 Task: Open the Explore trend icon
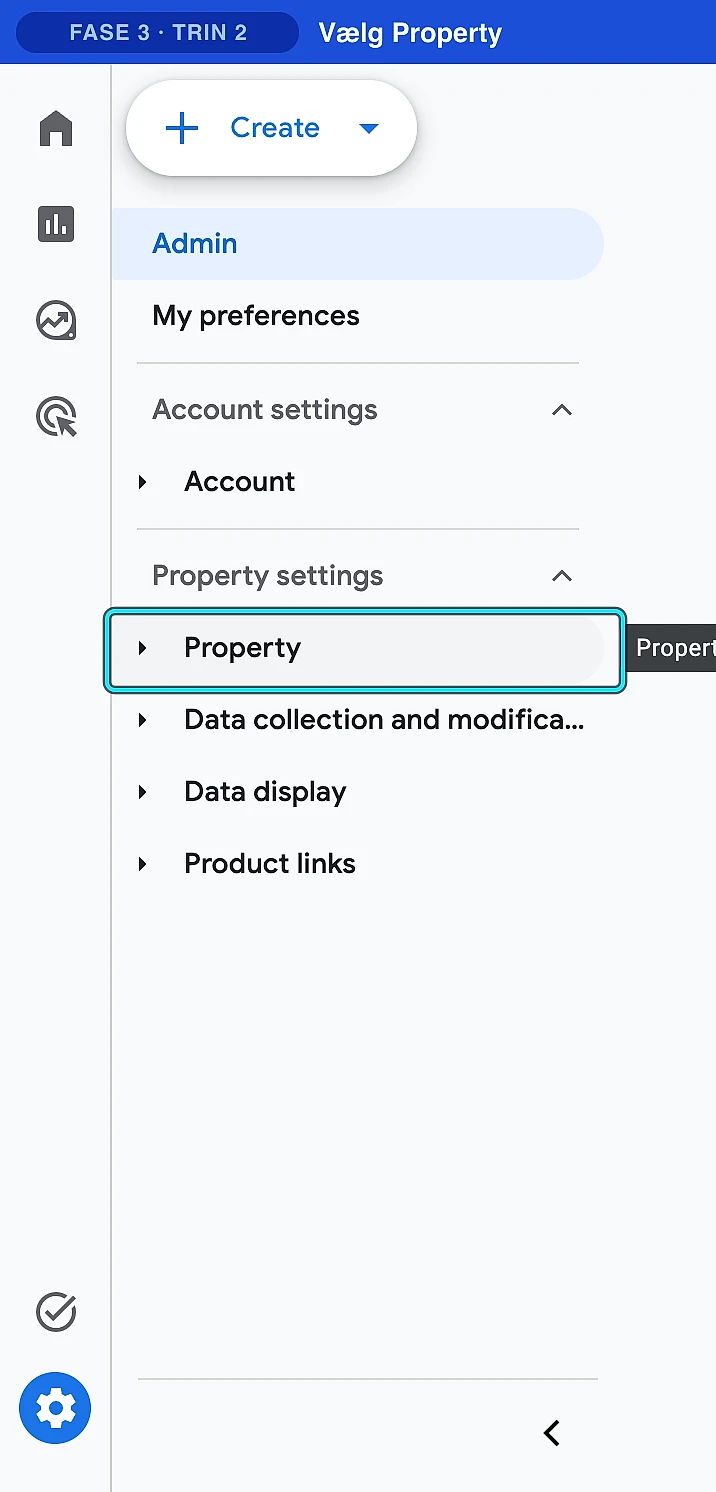pos(56,321)
